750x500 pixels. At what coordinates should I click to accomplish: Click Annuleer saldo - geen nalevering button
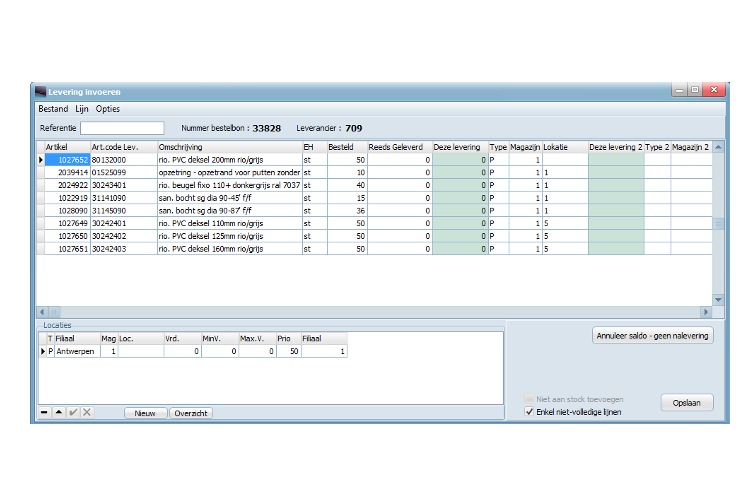click(652, 336)
